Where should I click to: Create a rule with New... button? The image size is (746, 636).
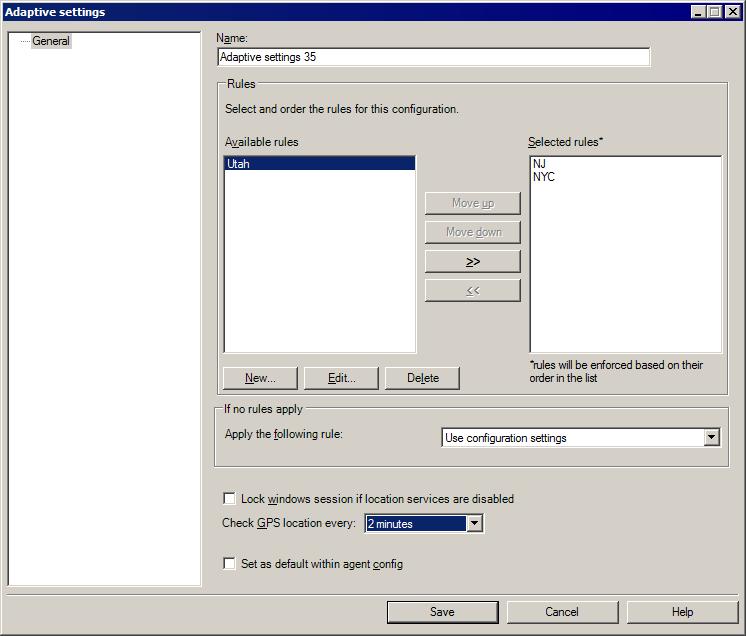(x=259, y=378)
